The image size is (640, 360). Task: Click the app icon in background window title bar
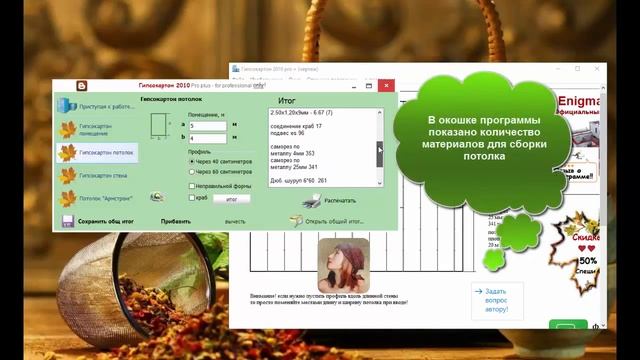[236, 69]
